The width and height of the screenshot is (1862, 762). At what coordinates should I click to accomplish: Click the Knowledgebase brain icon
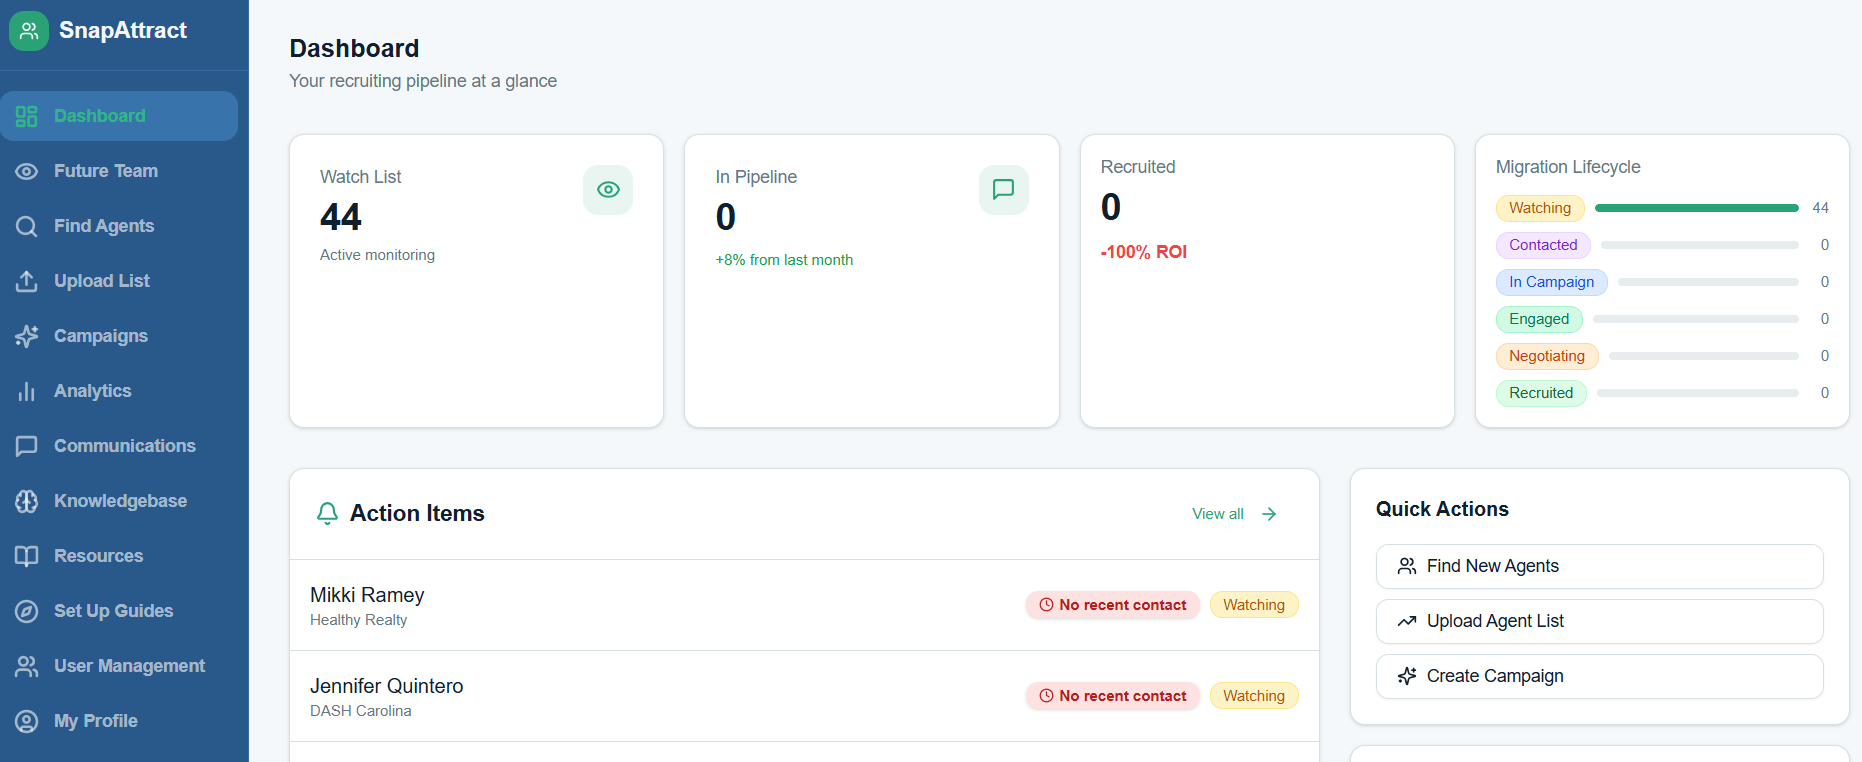click(27, 501)
